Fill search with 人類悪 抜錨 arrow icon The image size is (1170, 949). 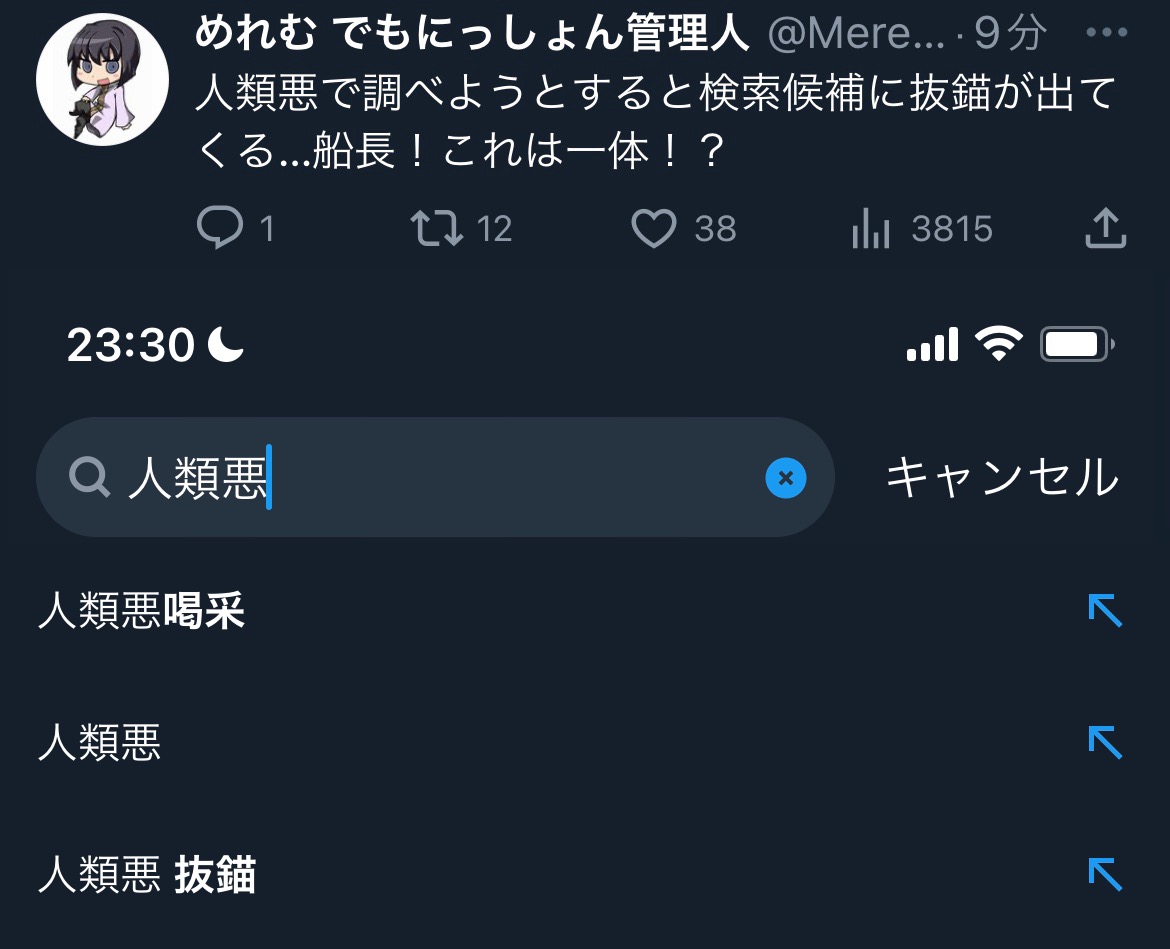click(x=1105, y=874)
